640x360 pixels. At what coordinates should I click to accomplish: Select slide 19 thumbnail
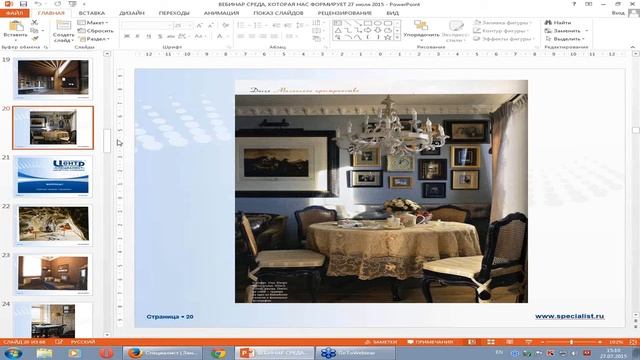[53, 78]
